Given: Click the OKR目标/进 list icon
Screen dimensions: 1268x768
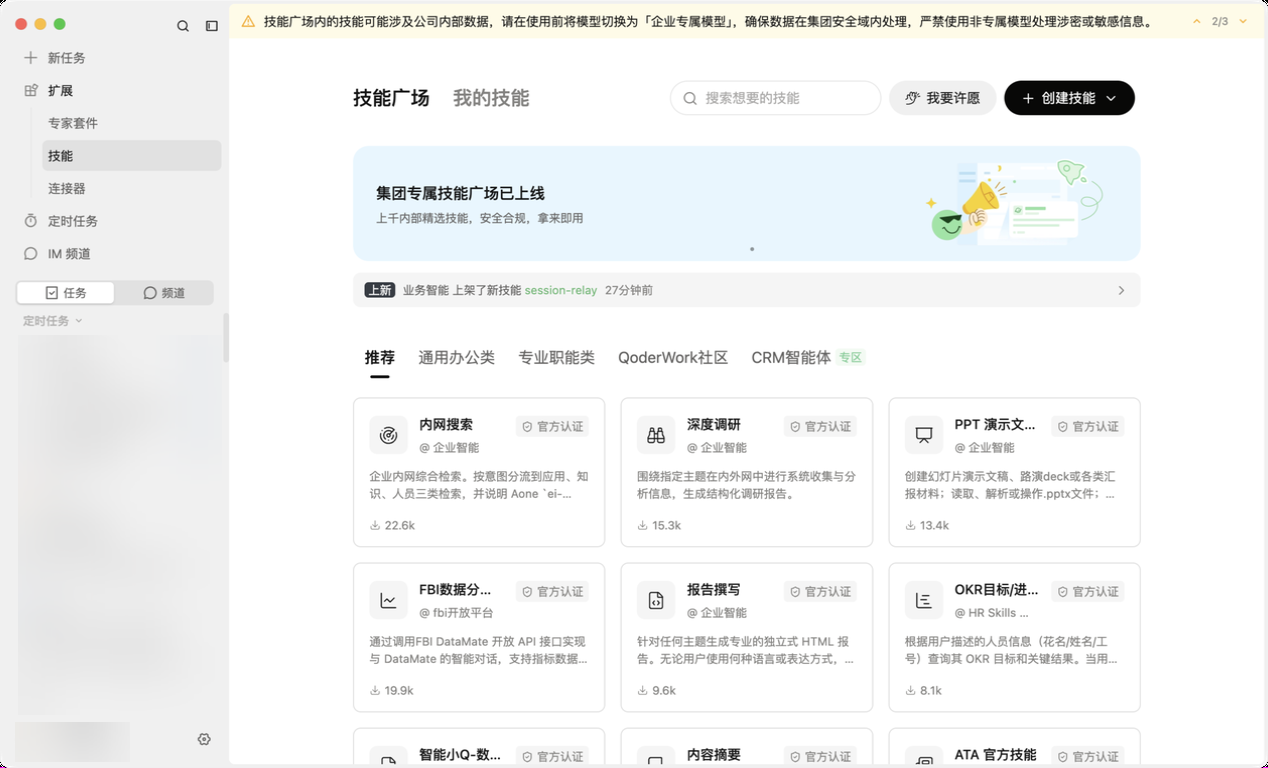Looking at the screenshot, I should (924, 600).
